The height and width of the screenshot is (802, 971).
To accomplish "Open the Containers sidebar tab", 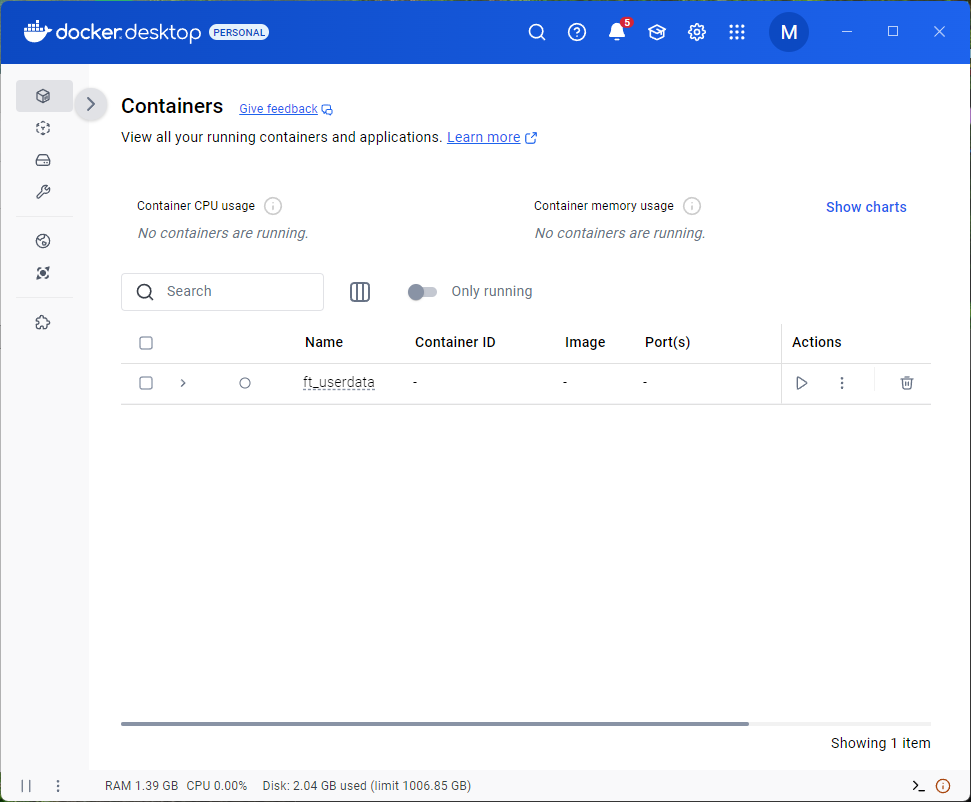I will pyautogui.click(x=43, y=96).
